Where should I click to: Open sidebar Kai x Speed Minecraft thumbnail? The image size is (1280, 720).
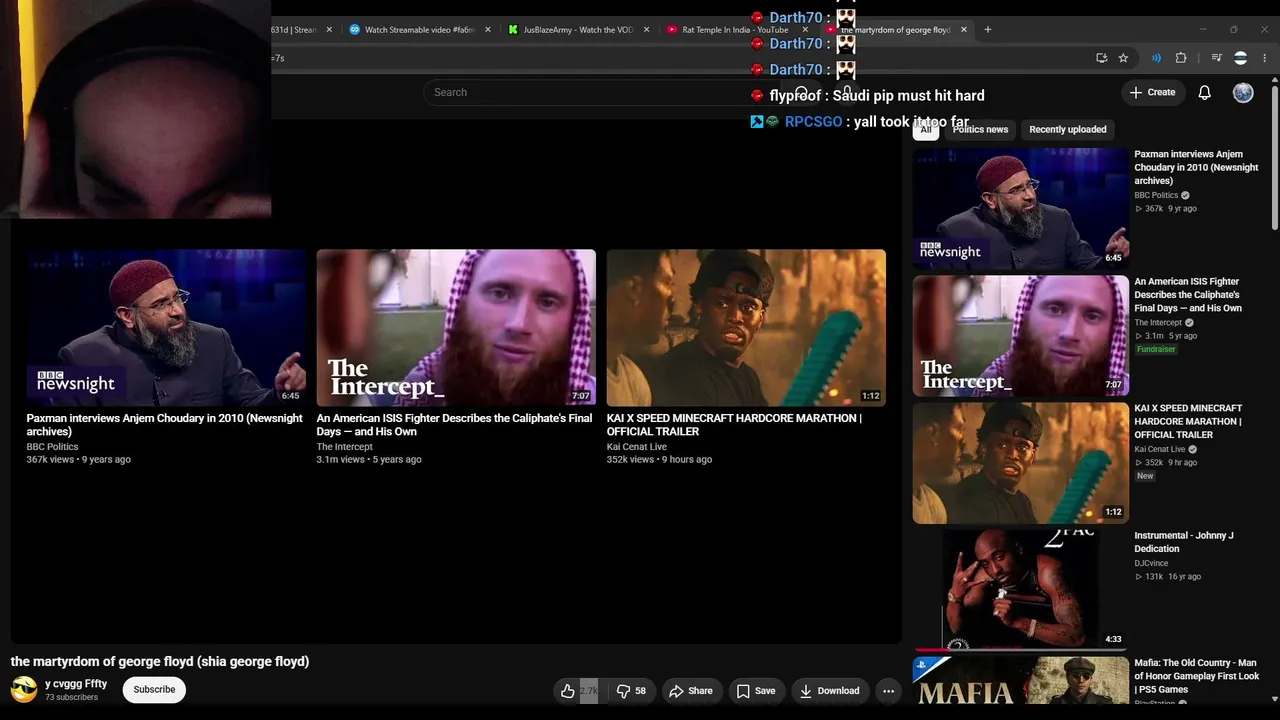click(x=1020, y=463)
